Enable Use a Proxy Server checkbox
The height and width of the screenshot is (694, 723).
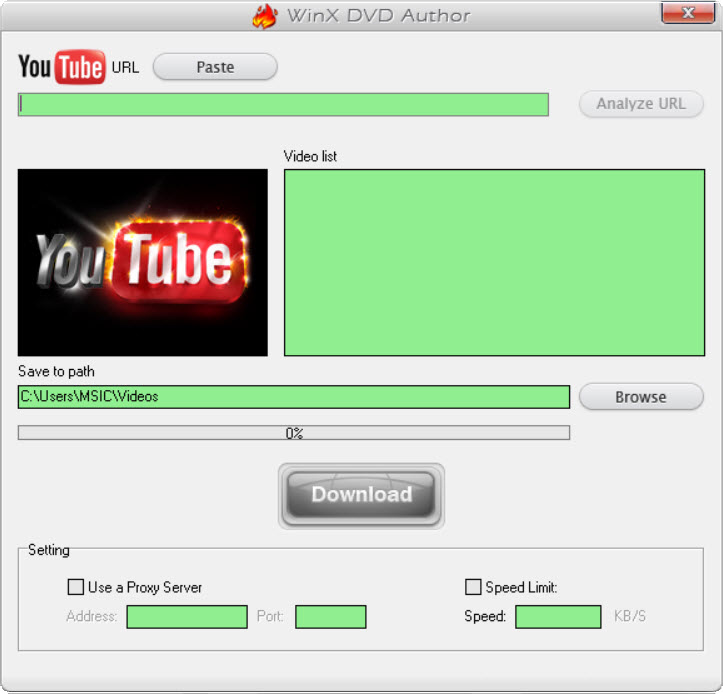tap(76, 587)
